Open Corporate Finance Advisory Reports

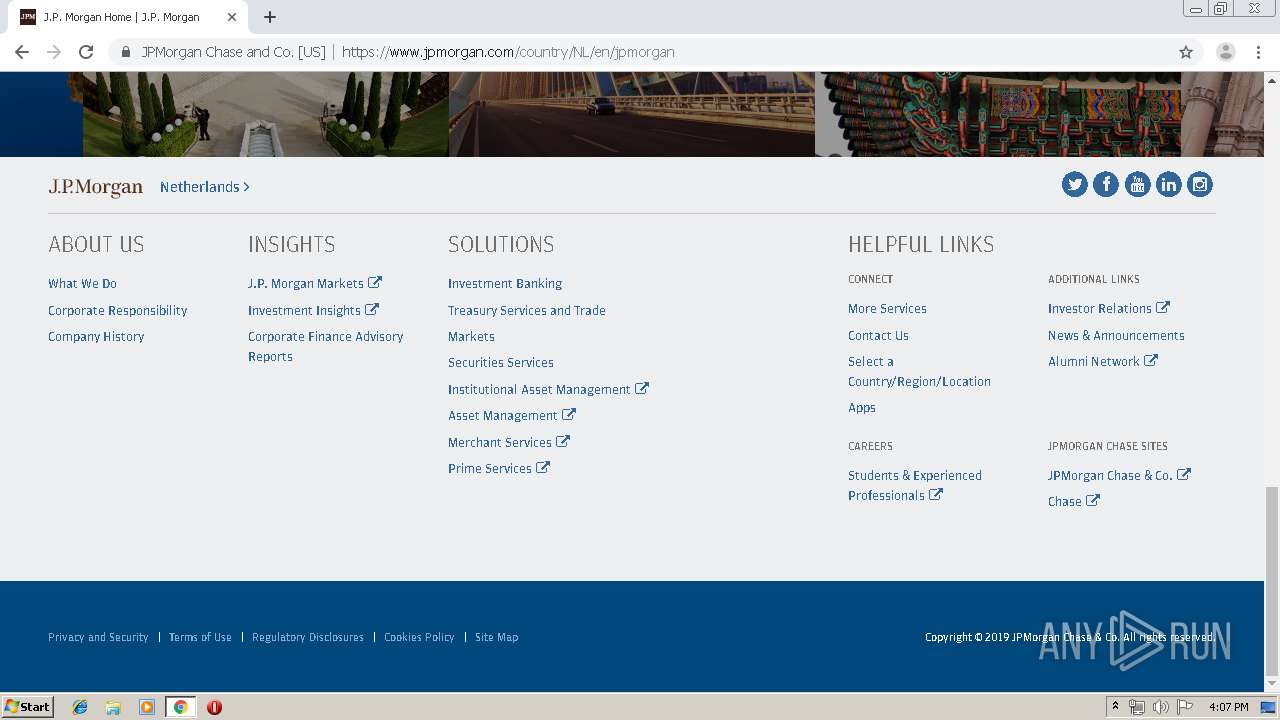pos(326,347)
